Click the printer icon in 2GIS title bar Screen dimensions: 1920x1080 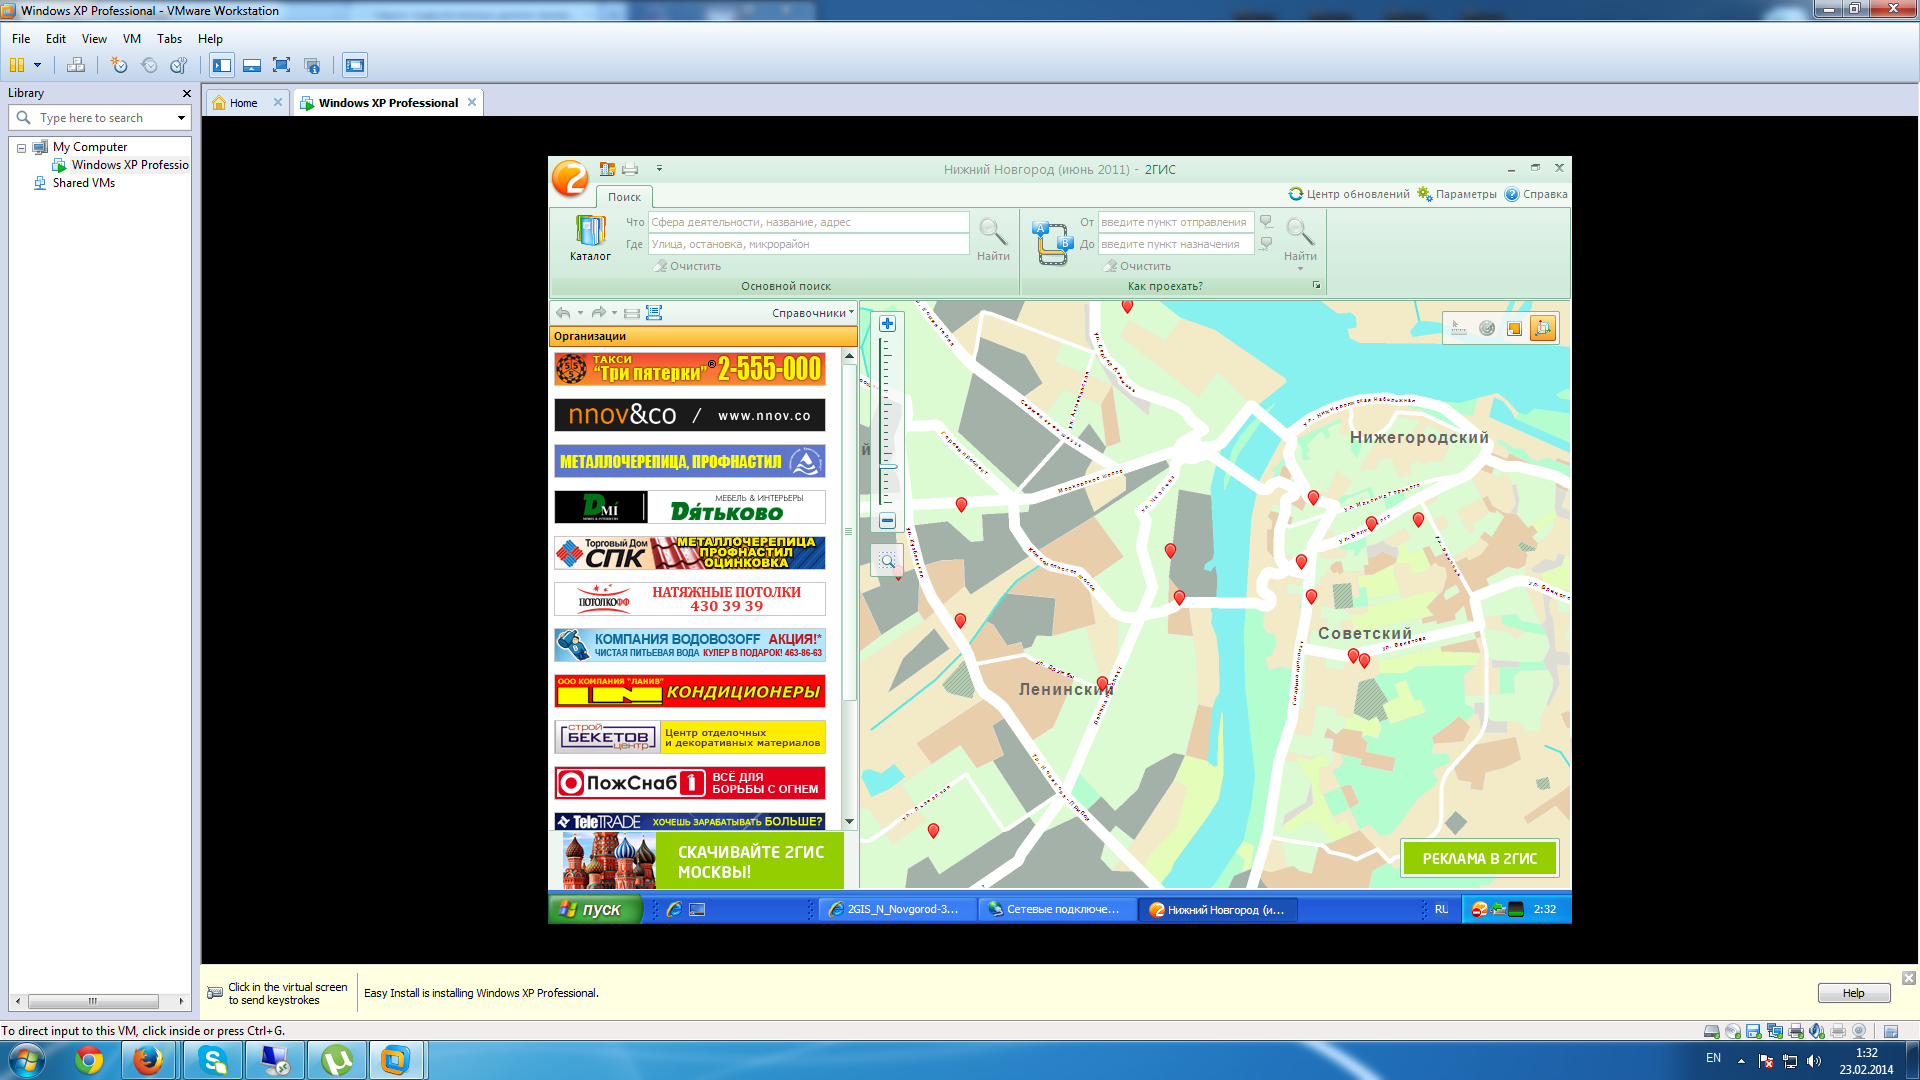click(630, 169)
